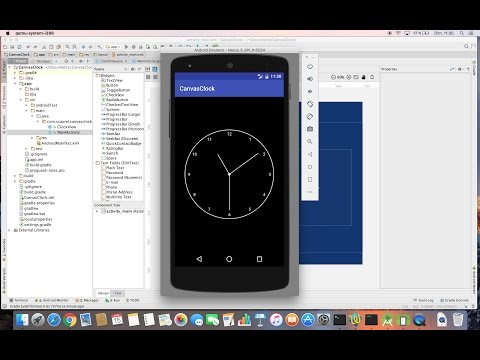Viewport: 480px width, 360px height.
Task: Expand activity_main in Component Tree
Action: point(97,211)
